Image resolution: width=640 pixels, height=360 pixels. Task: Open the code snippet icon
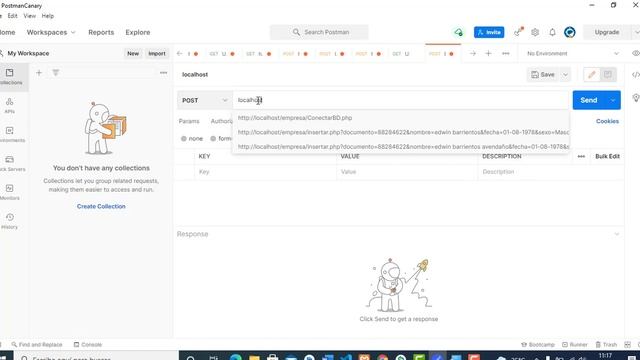(x=636, y=74)
